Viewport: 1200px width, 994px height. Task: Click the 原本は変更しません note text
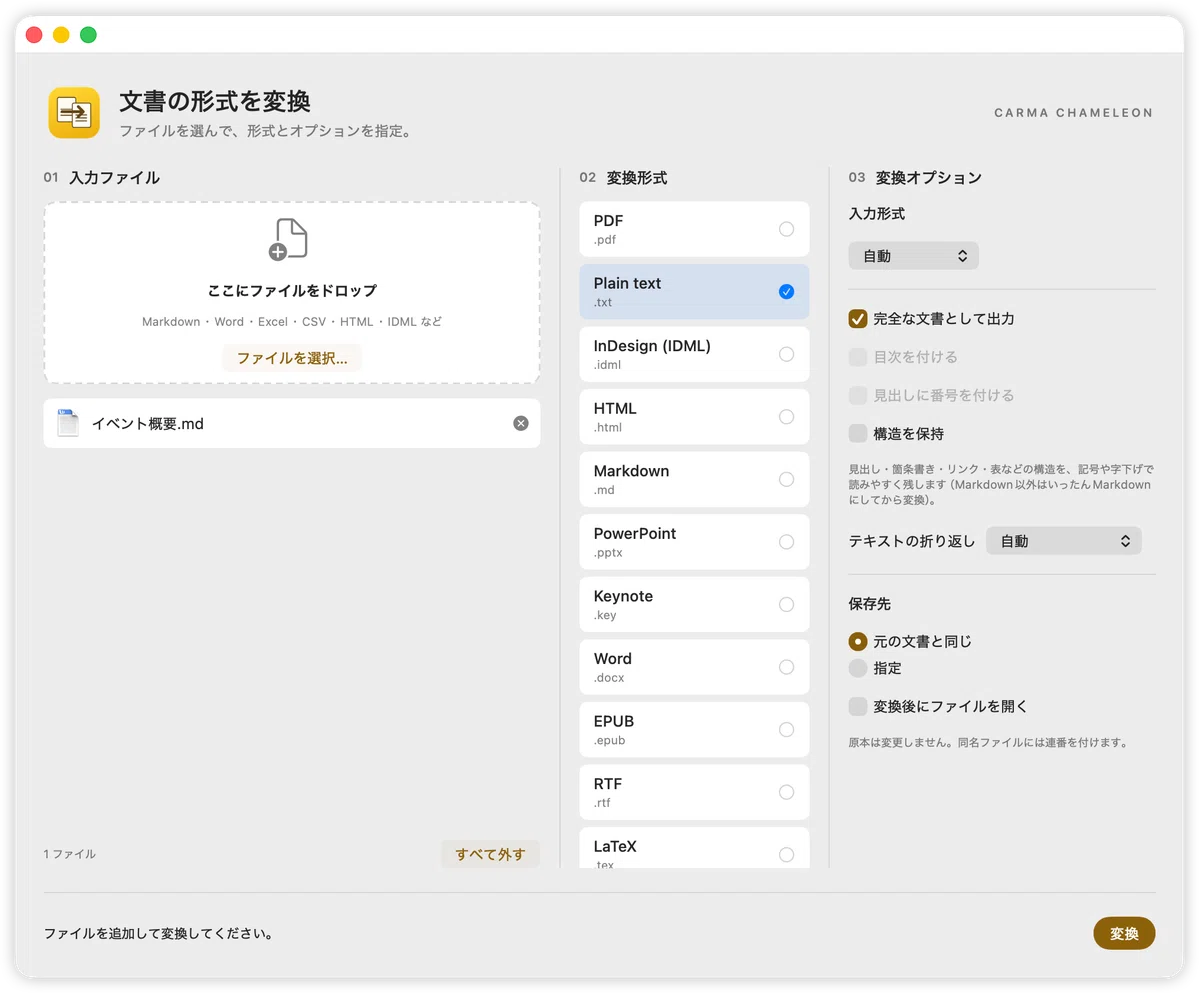[x=989, y=742]
